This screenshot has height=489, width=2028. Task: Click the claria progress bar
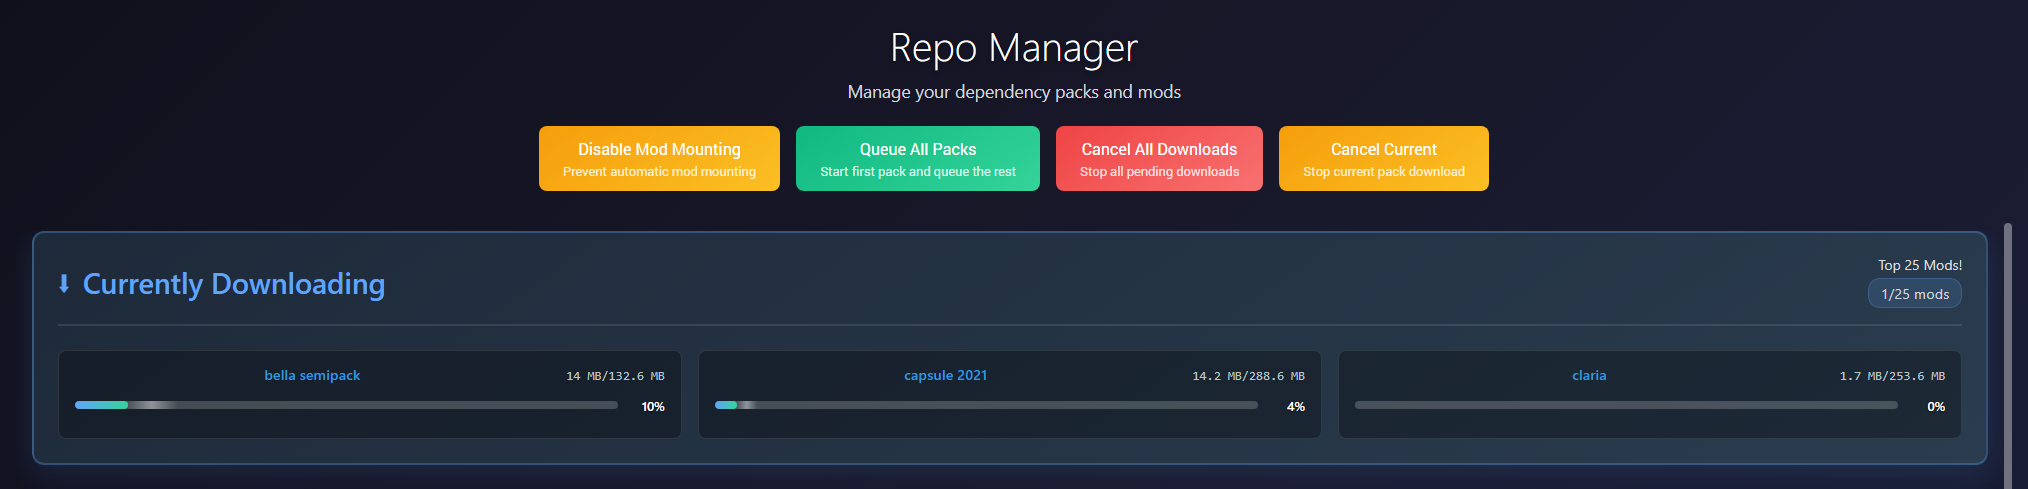point(1626,405)
